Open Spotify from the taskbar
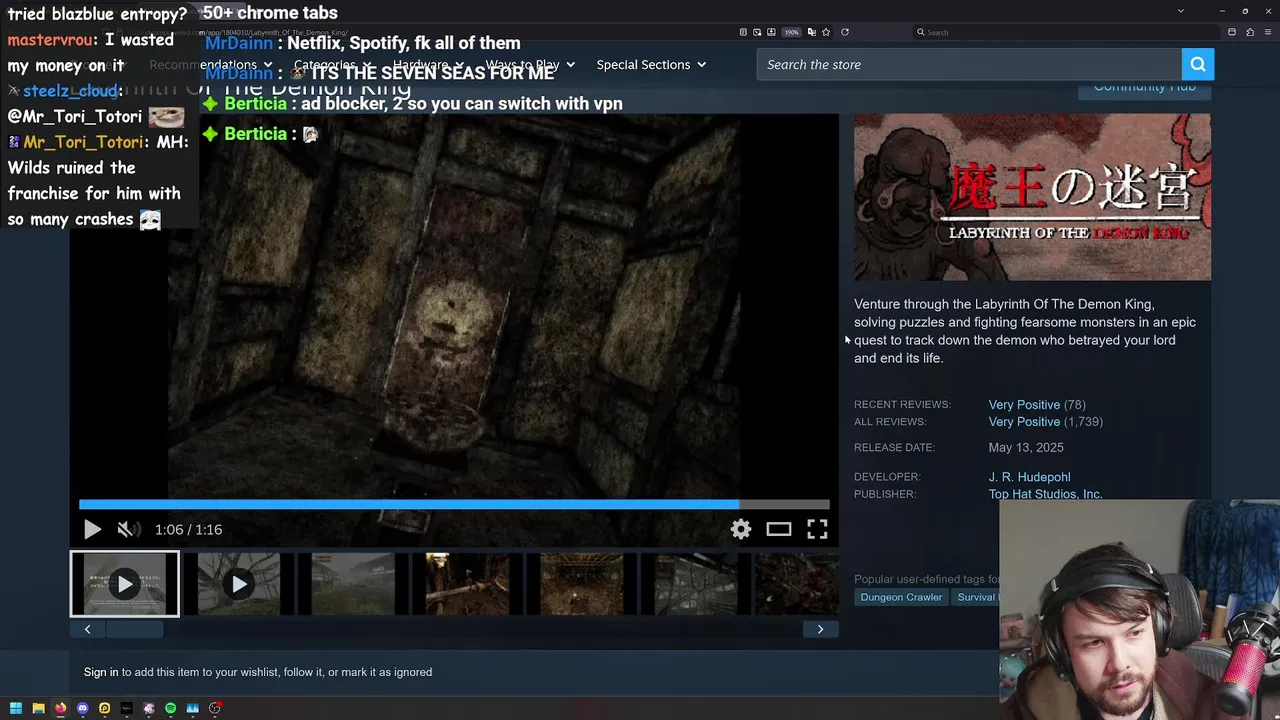Image resolution: width=1280 pixels, height=720 pixels. pos(170,708)
